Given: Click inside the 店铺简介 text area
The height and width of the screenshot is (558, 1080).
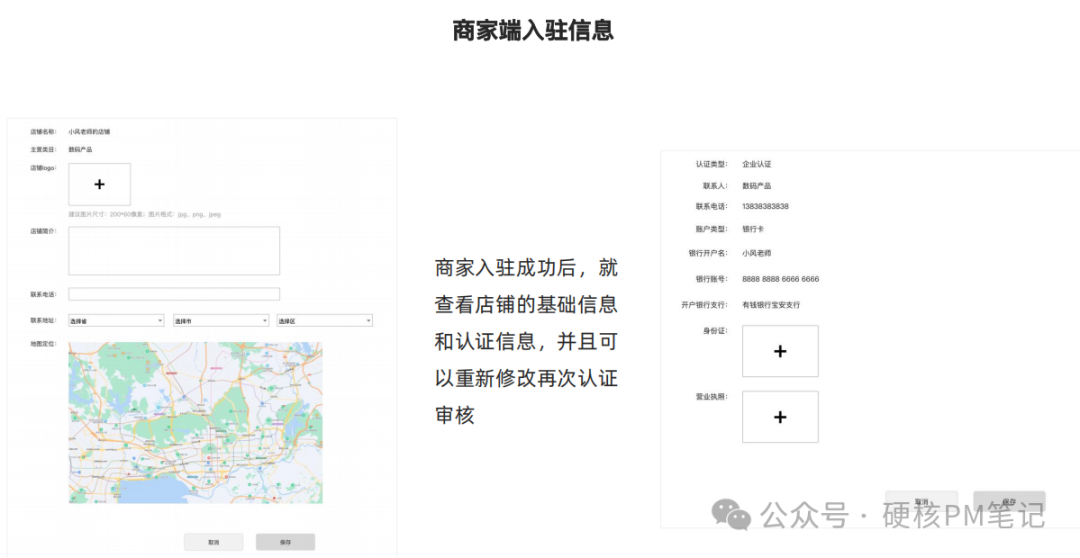Looking at the screenshot, I should (x=174, y=251).
